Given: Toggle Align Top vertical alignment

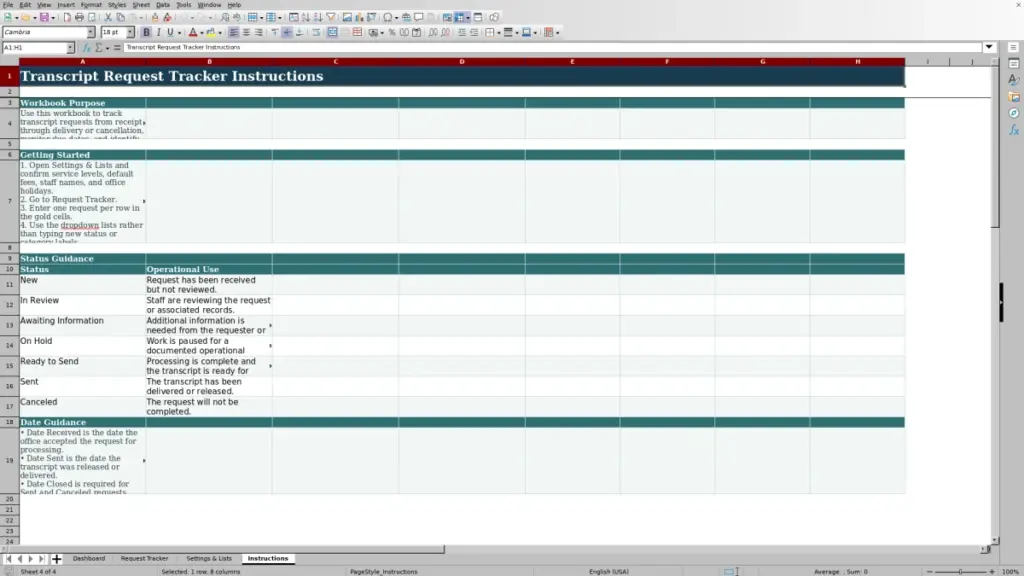Looking at the screenshot, I should (274, 32).
